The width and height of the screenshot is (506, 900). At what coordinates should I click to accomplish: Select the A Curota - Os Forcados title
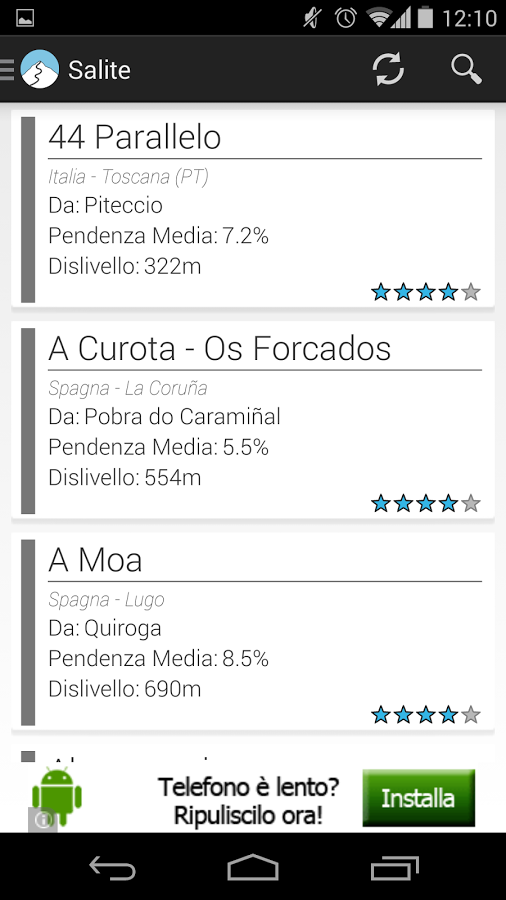click(220, 348)
